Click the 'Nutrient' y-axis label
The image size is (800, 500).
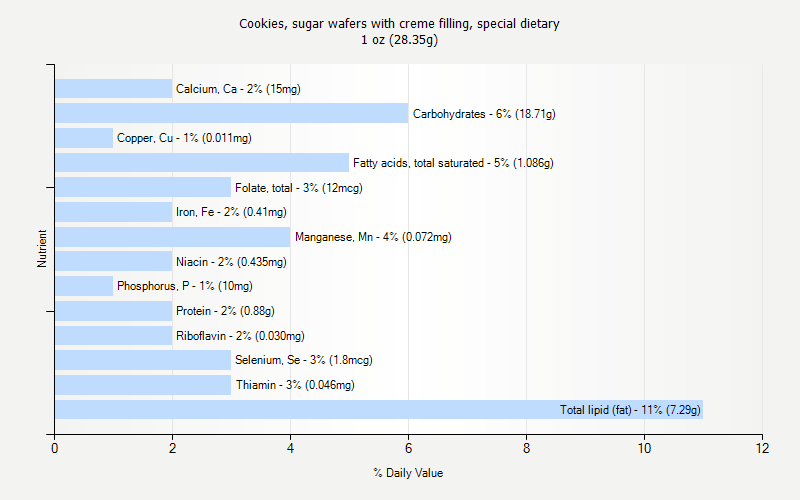point(42,249)
